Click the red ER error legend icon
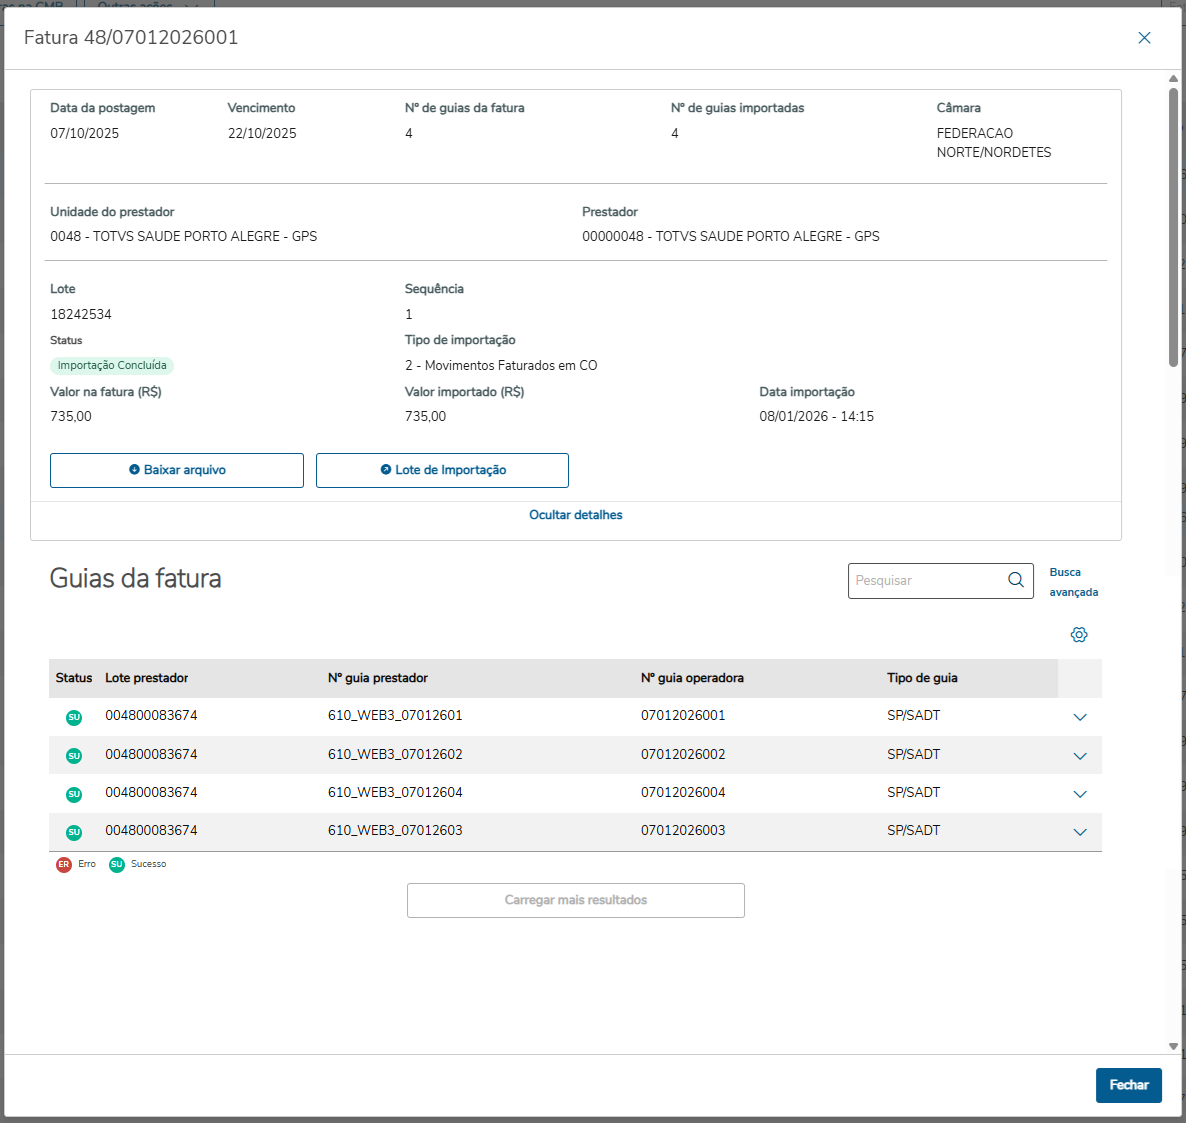This screenshot has width=1186, height=1123. coord(64,865)
